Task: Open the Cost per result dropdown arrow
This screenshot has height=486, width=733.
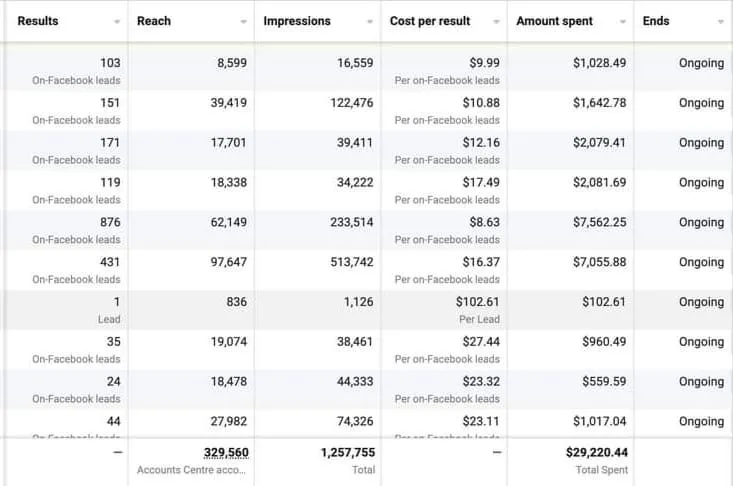Action: tap(497, 22)
